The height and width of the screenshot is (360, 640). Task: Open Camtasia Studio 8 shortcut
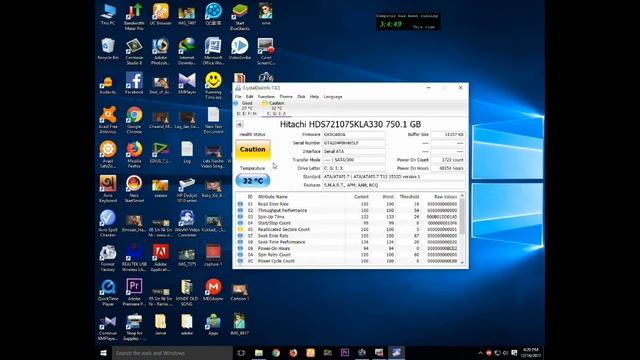(134, 52)
